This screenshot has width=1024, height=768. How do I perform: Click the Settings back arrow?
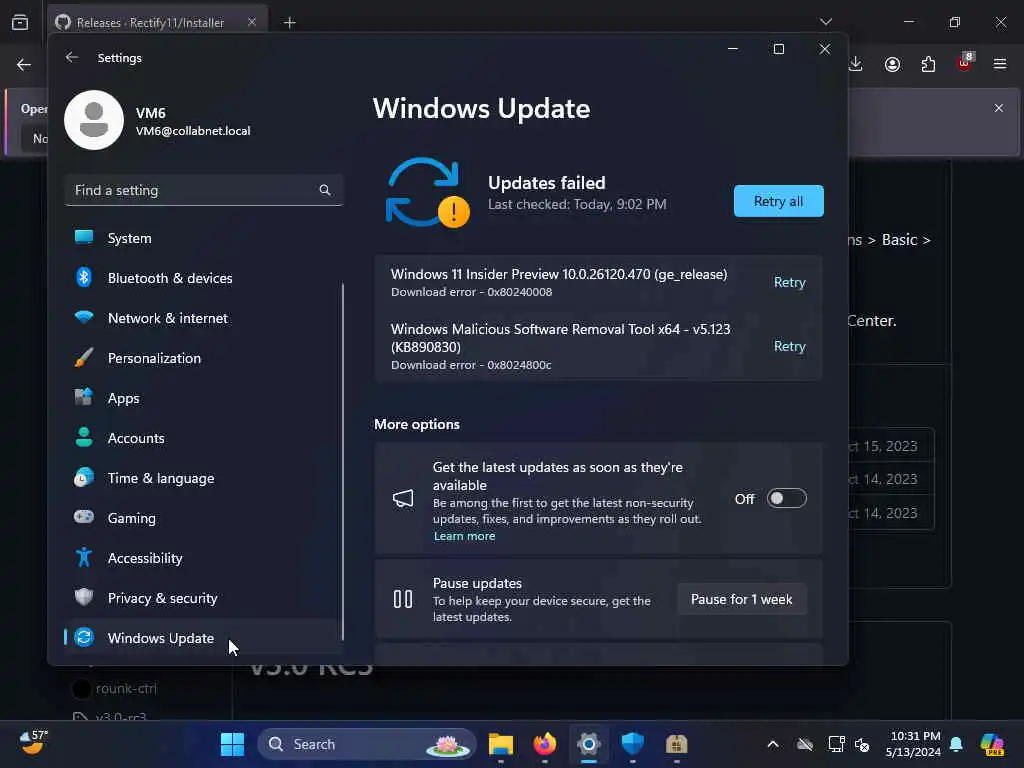pyautogui.click(x=72, y=57)
